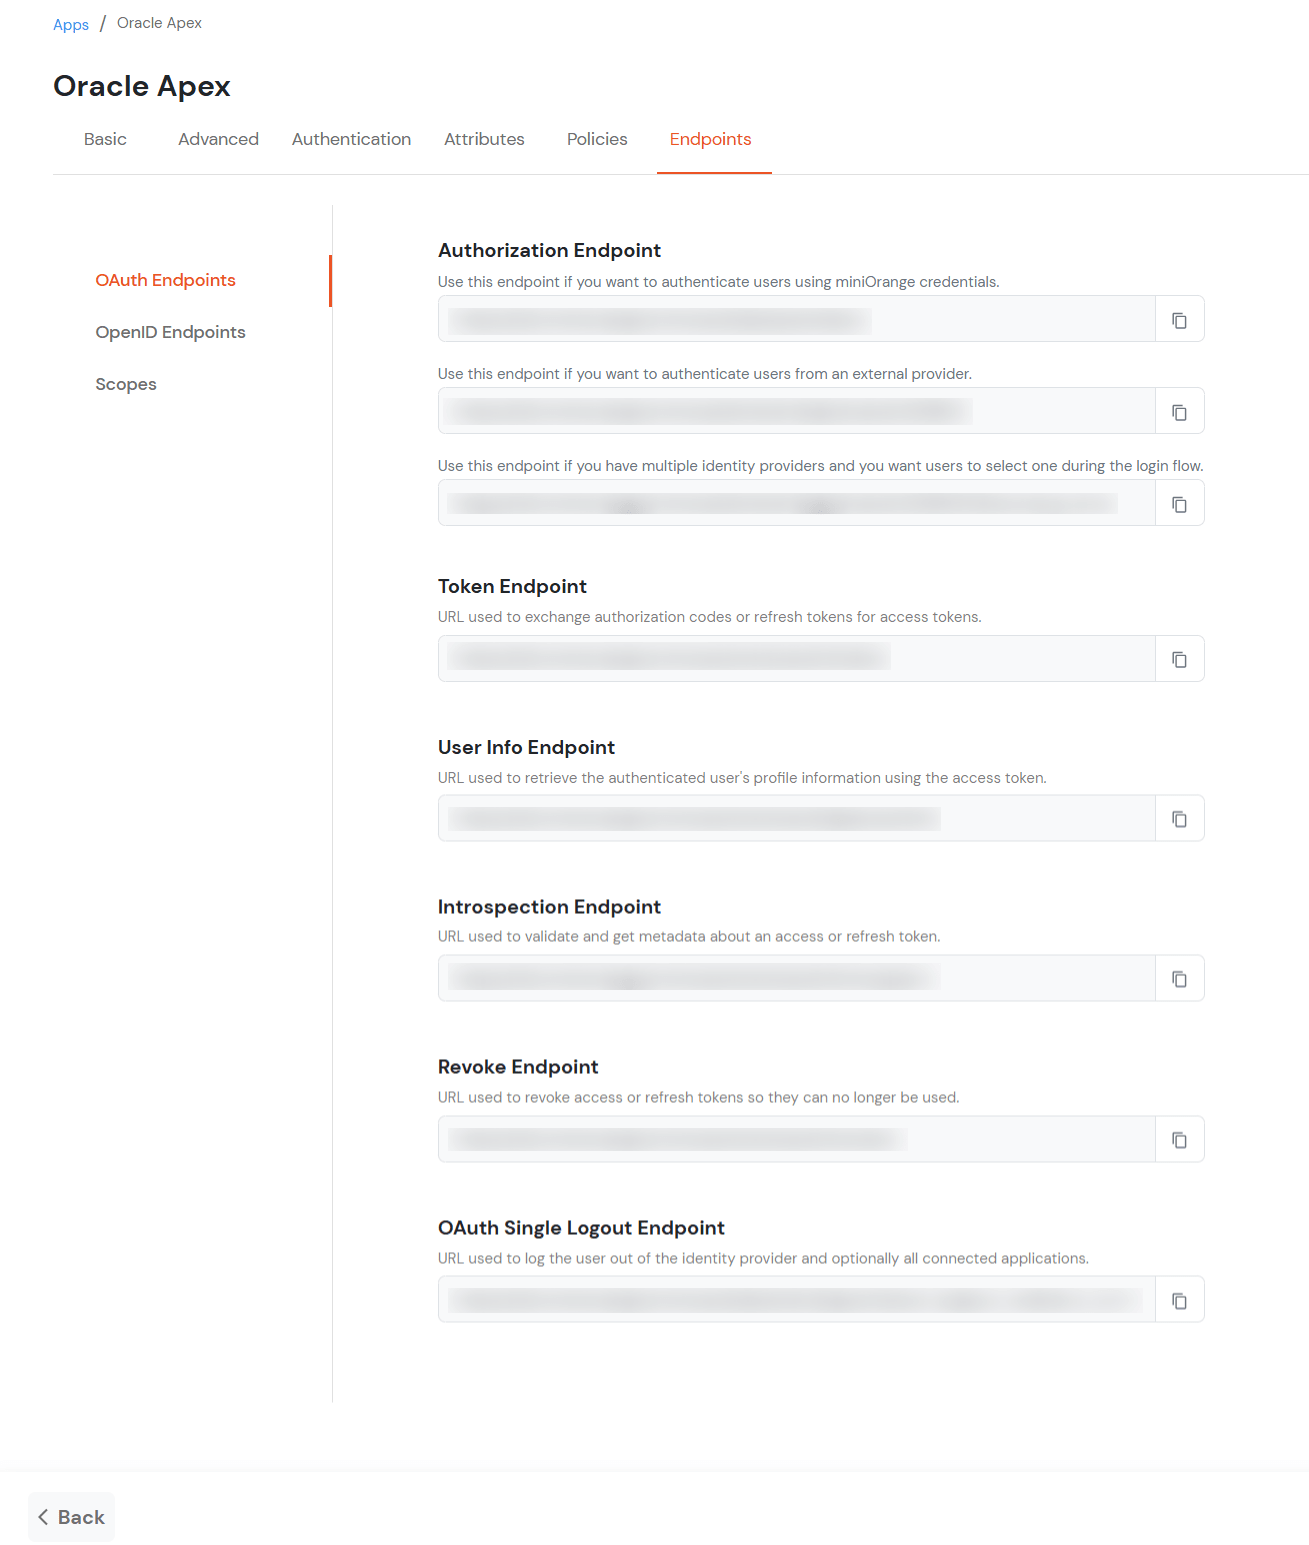Screen dimensions: 1309x1545
Task: Open OpenID Endpoints in the sidebar
Action: point(170,332)
